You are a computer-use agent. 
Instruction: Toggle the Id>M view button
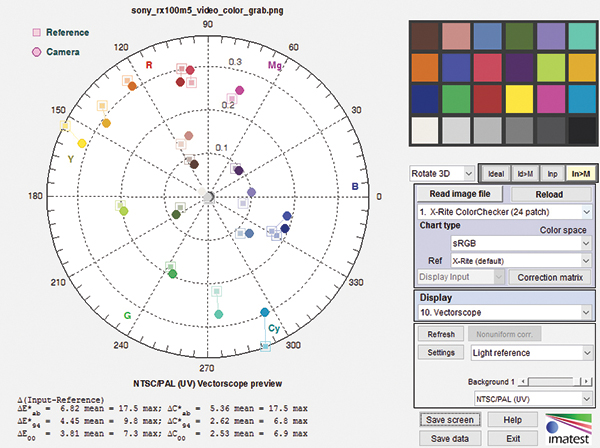click(x=525, y=174)
